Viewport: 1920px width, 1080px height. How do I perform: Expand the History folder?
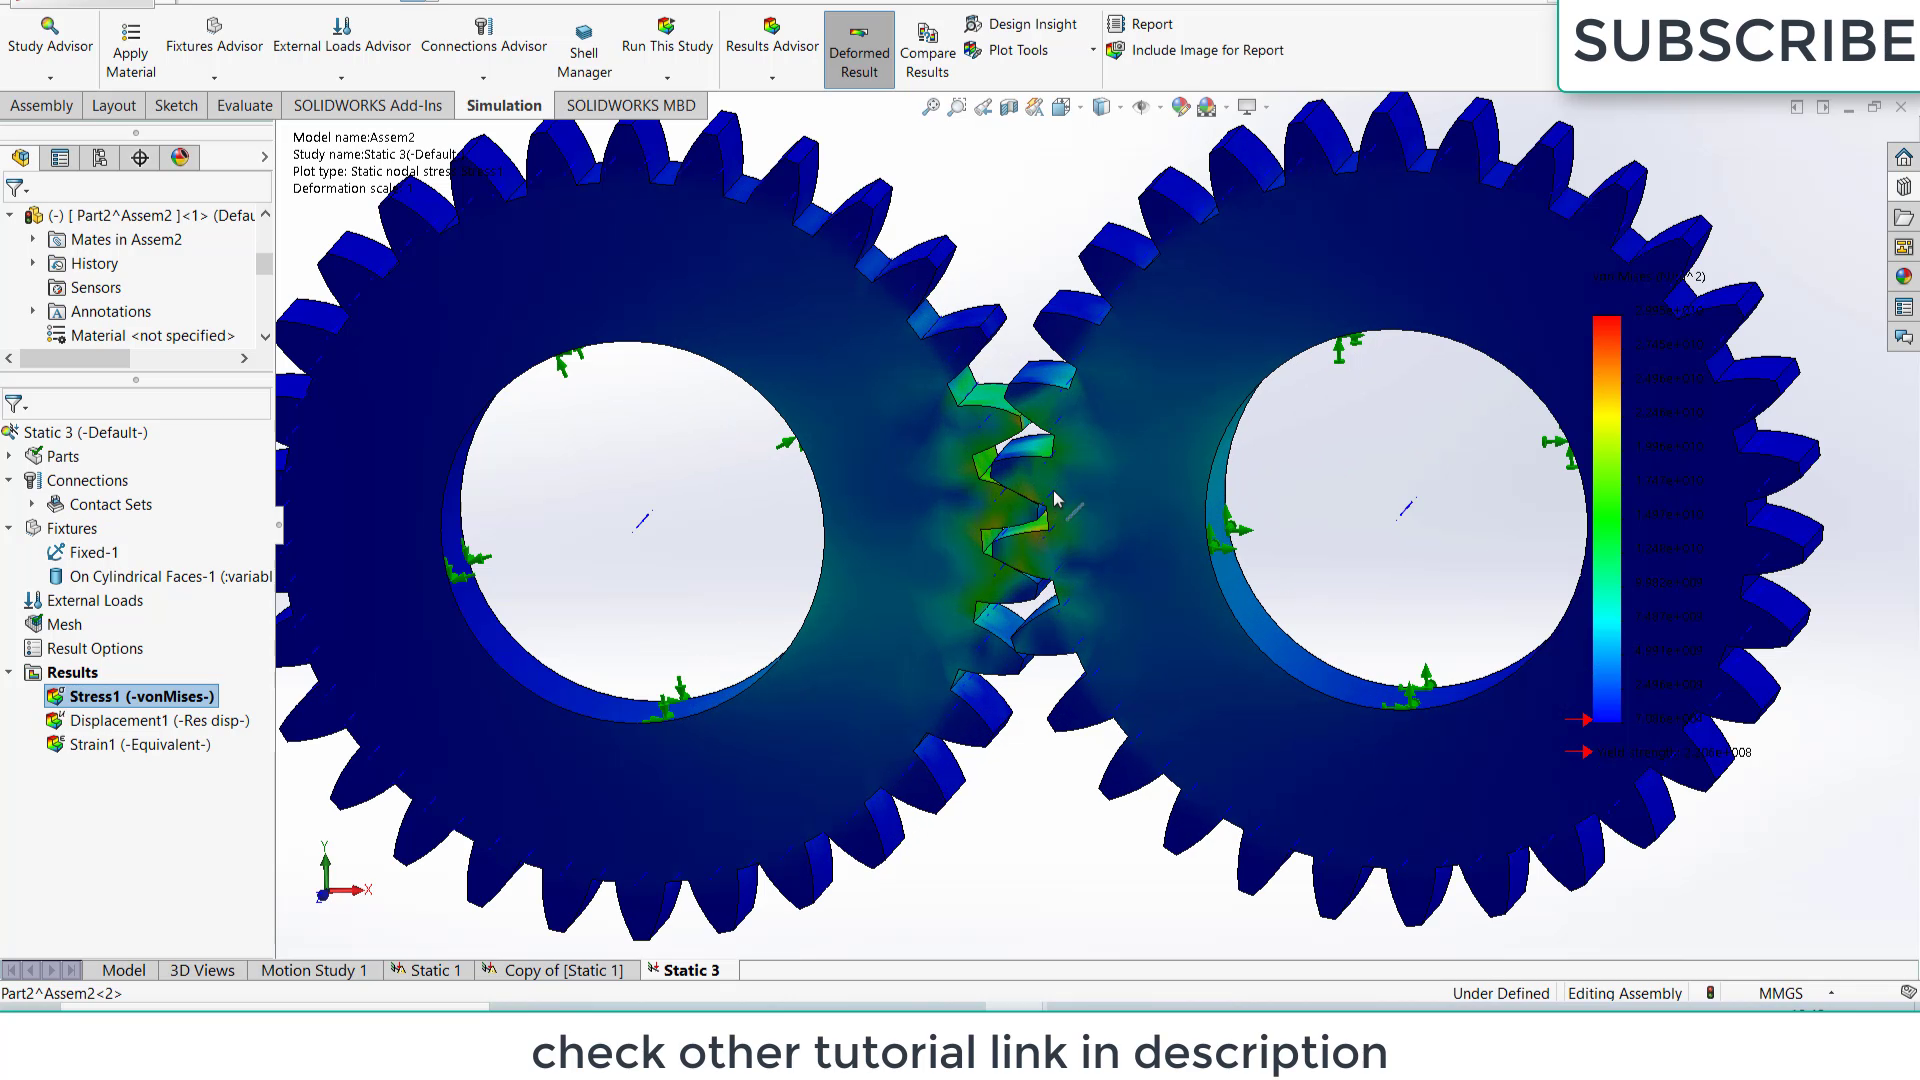[32, 263]
